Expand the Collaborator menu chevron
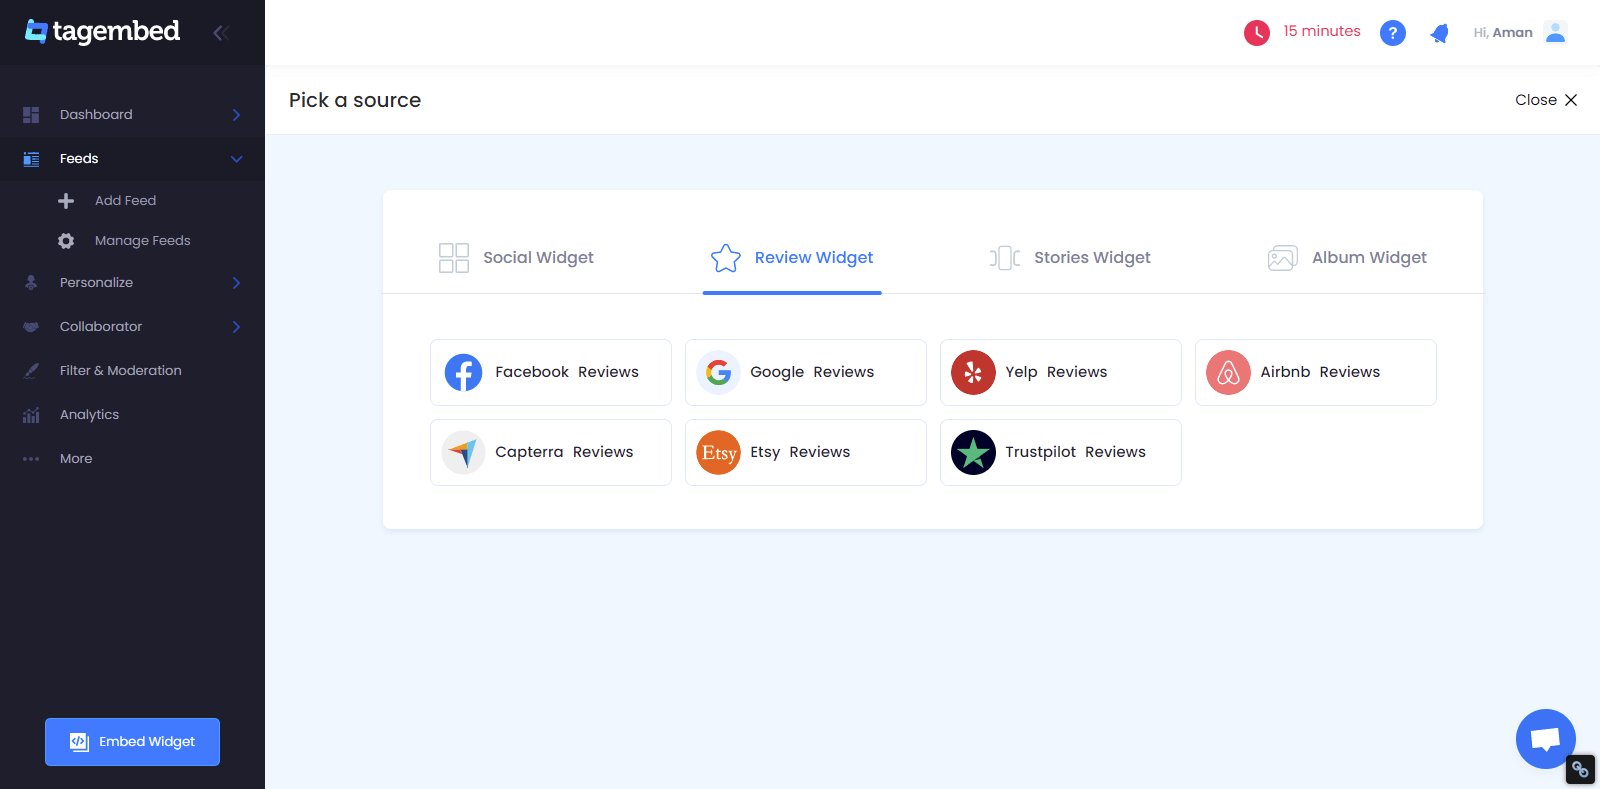Image resolution: width=1600 pixels, height=789 pixels. [x=237, y=327]
